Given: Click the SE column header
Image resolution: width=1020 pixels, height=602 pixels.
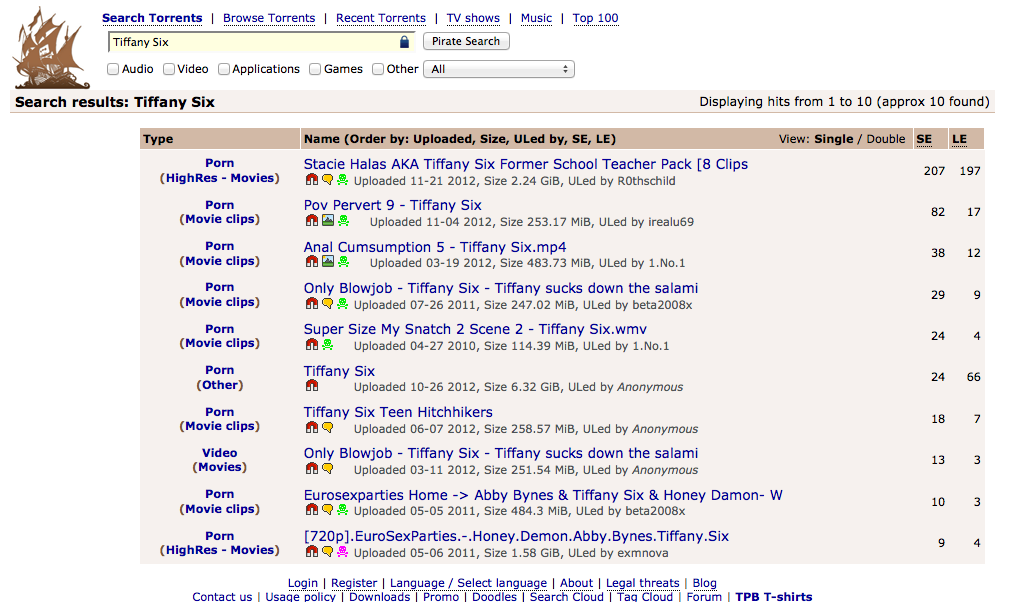Looking at the screenshot, I should (924, 139).
